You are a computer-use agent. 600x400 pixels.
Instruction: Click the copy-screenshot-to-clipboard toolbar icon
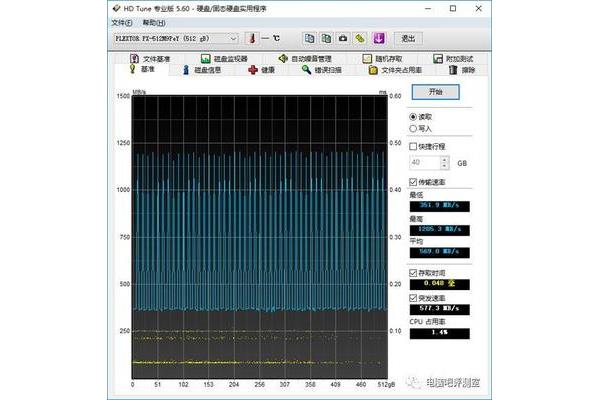coord(326,38)
